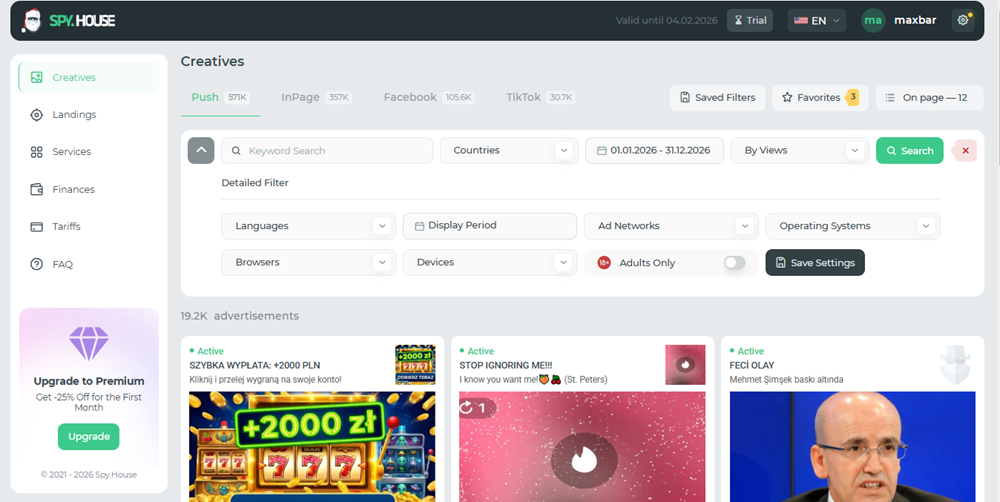The height and width of the screenshot is (502, 1000).
Task: Click the Tariffs card icon
Action: [x=37, y=226]
